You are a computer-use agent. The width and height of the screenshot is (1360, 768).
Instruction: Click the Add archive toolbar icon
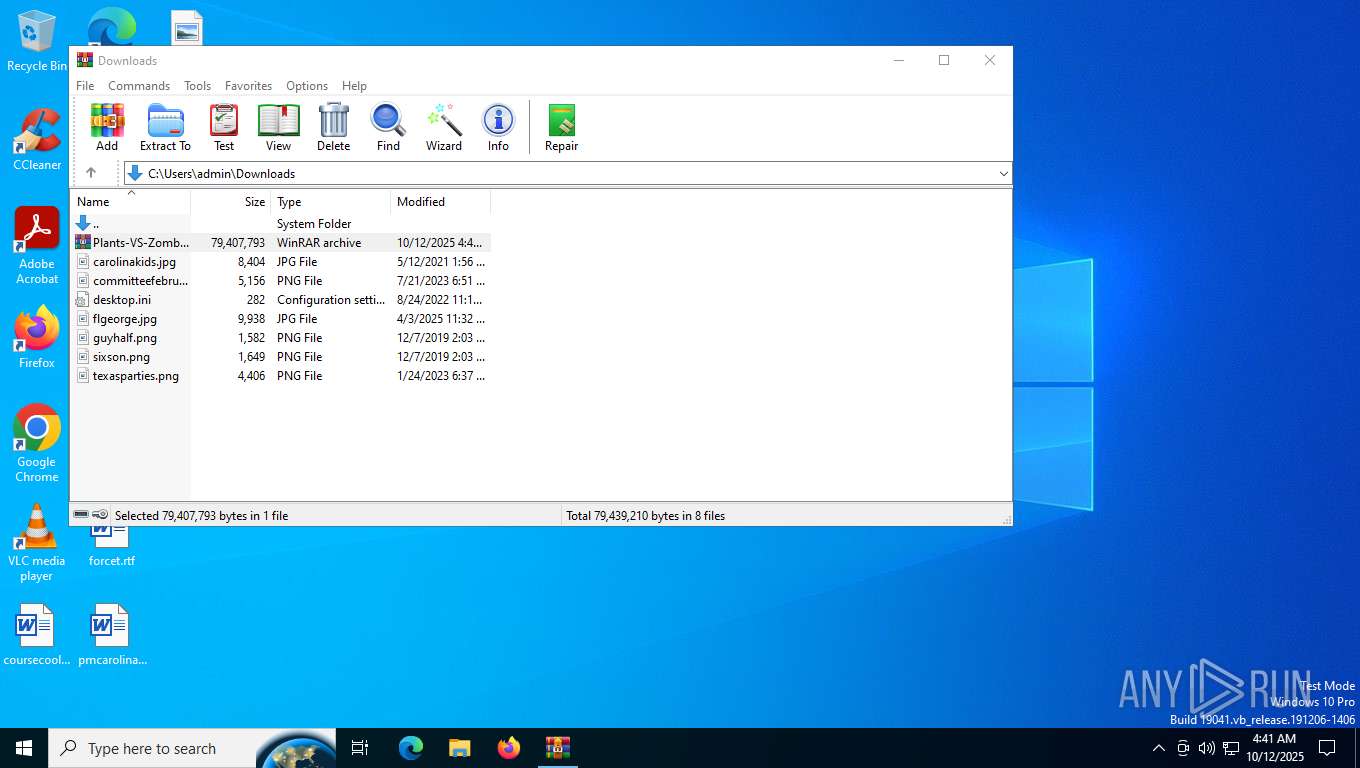pyautogui.click(x=107, y=127)
